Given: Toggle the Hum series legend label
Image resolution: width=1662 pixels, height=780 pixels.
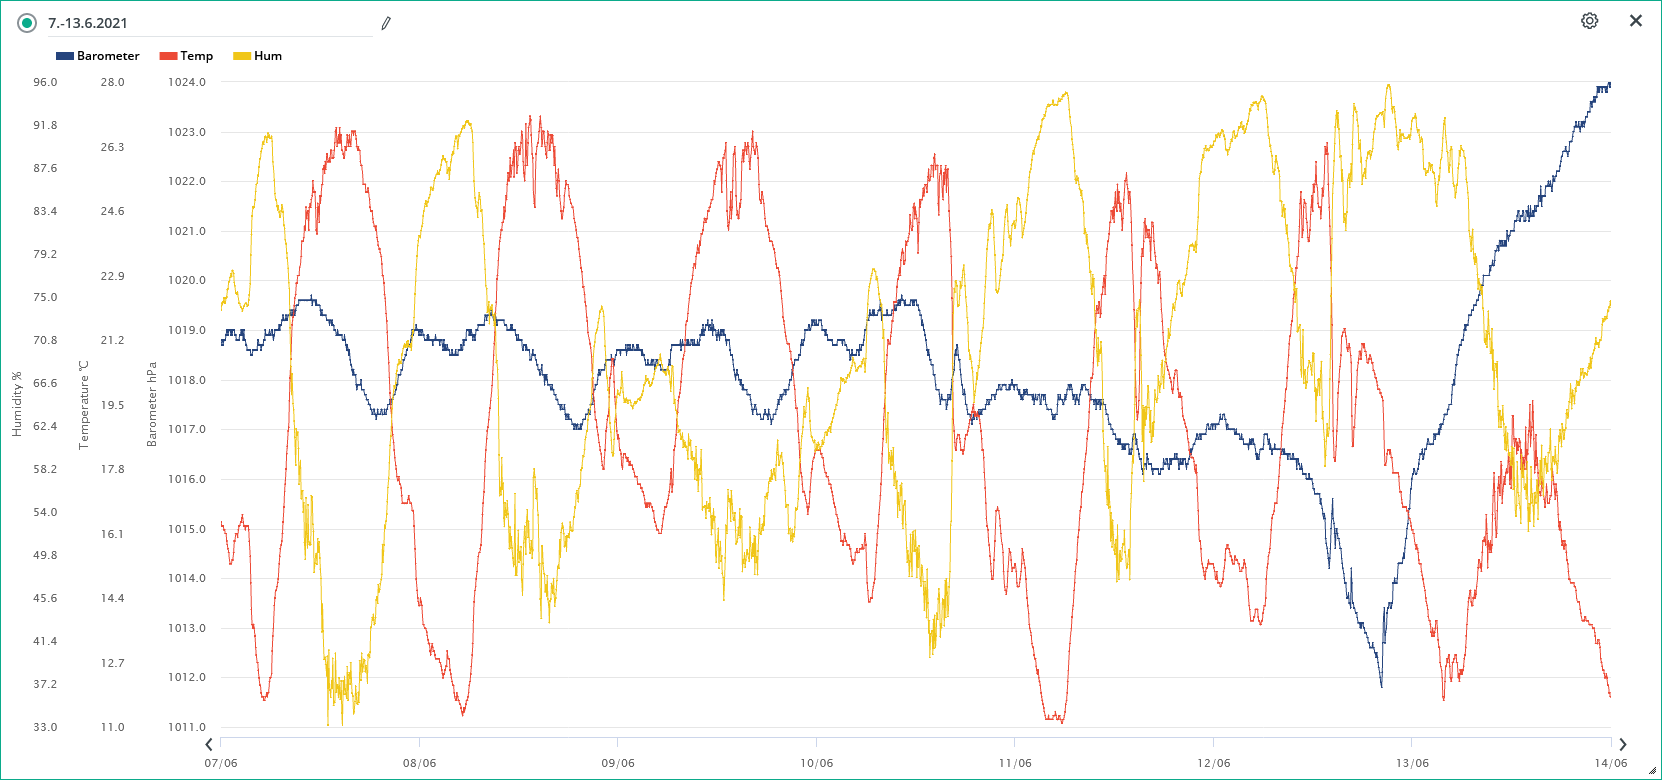Looking at the screenshot, I should coord(267,56).
